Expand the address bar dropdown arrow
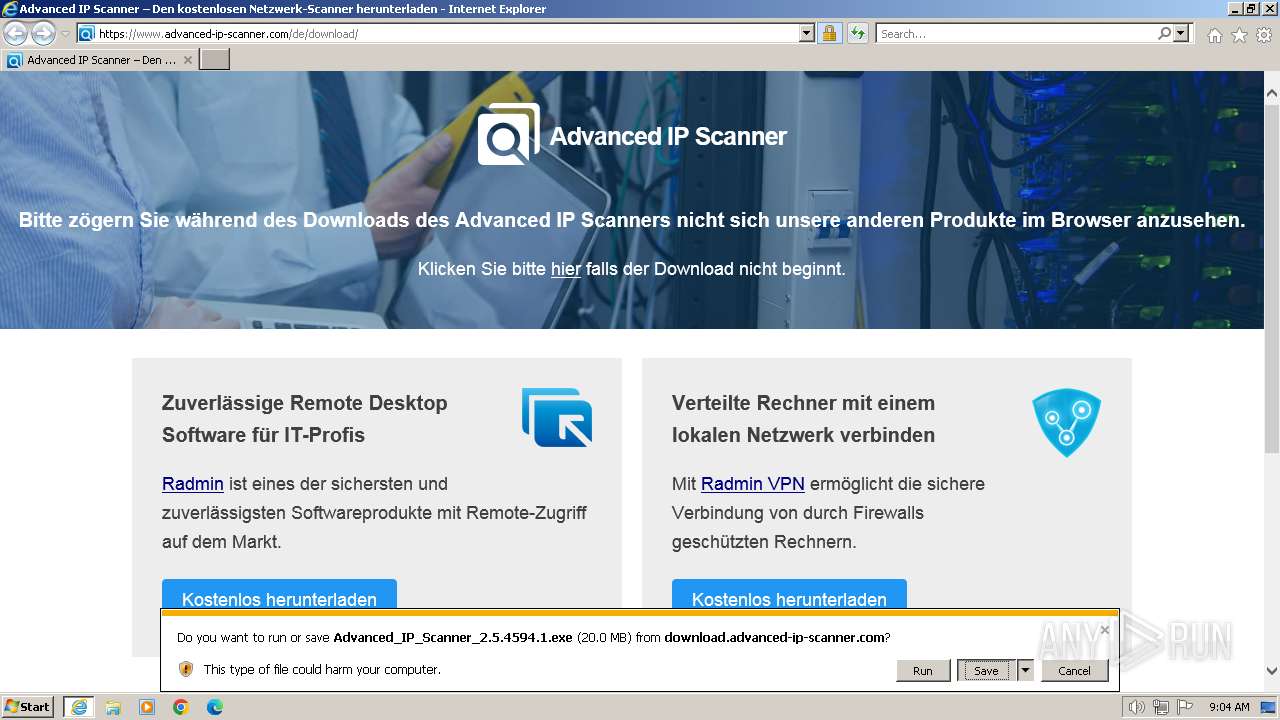The width and height of the screenshot is (1280, 720). [x=807, y=33]
